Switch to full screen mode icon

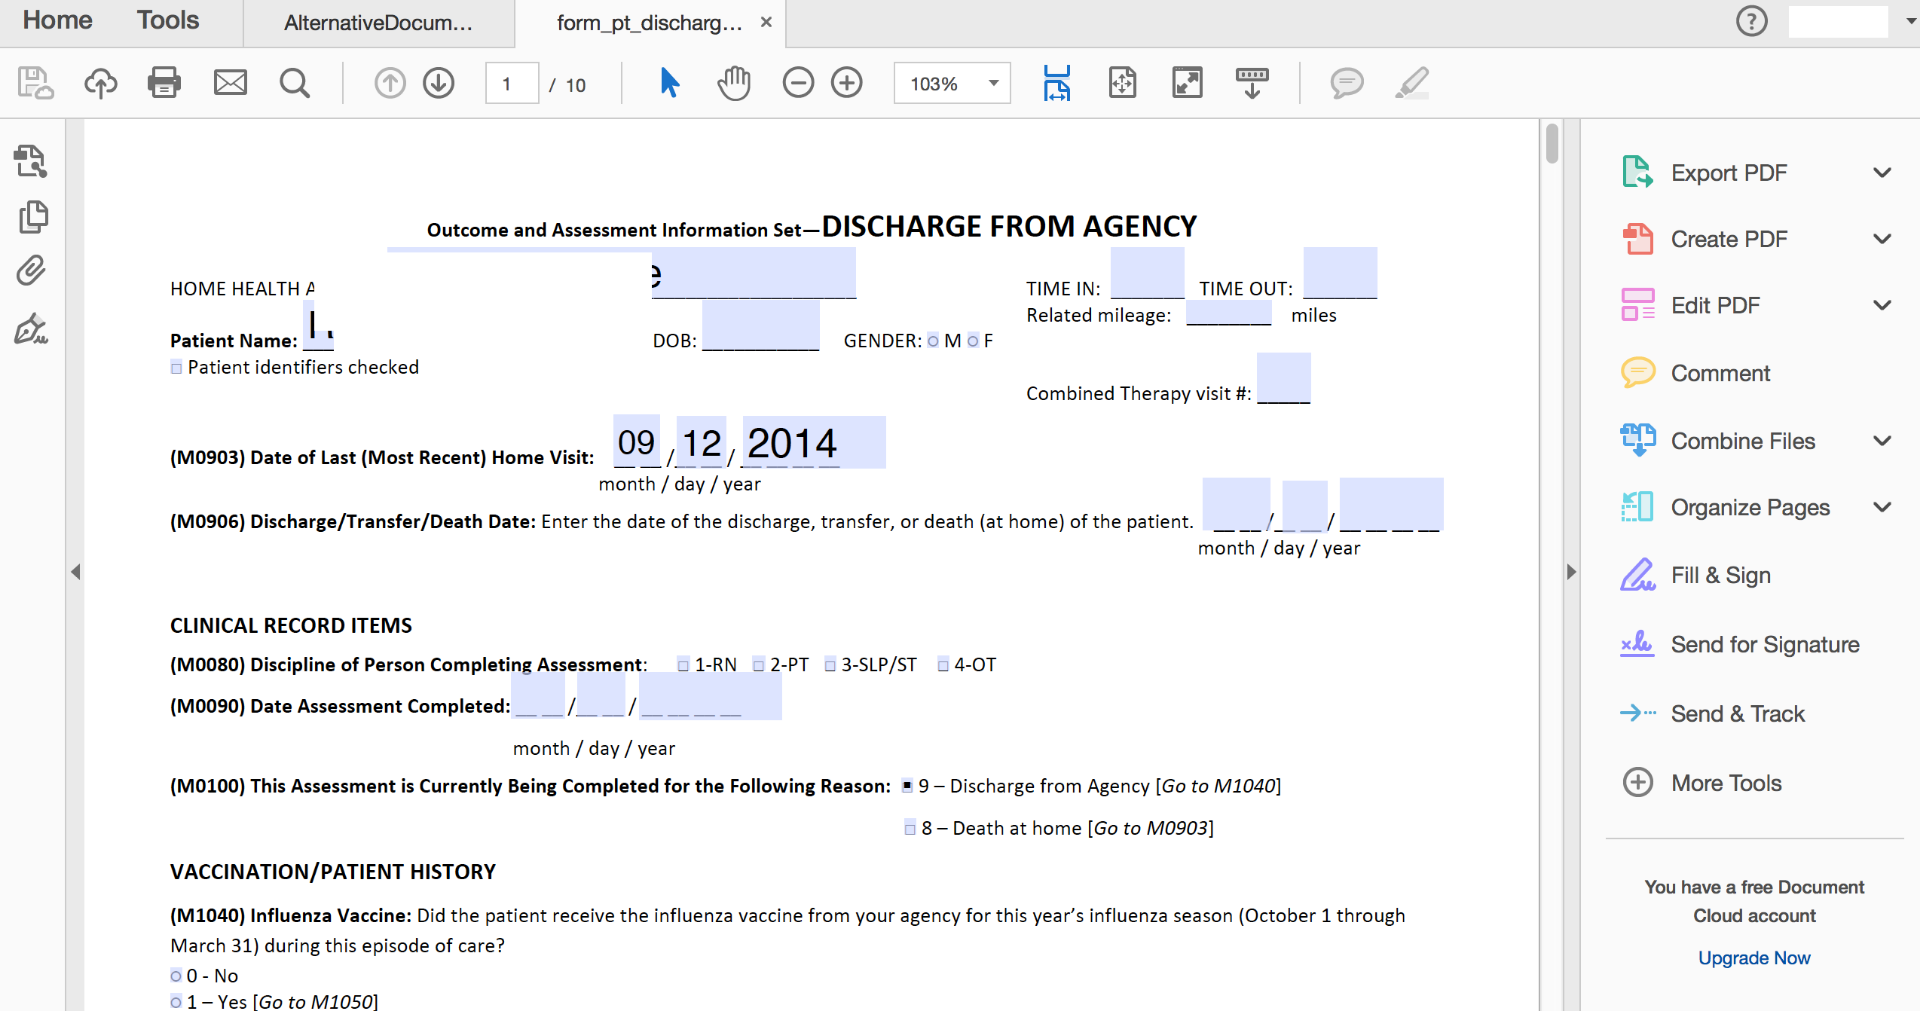(x=1187, y=83)
